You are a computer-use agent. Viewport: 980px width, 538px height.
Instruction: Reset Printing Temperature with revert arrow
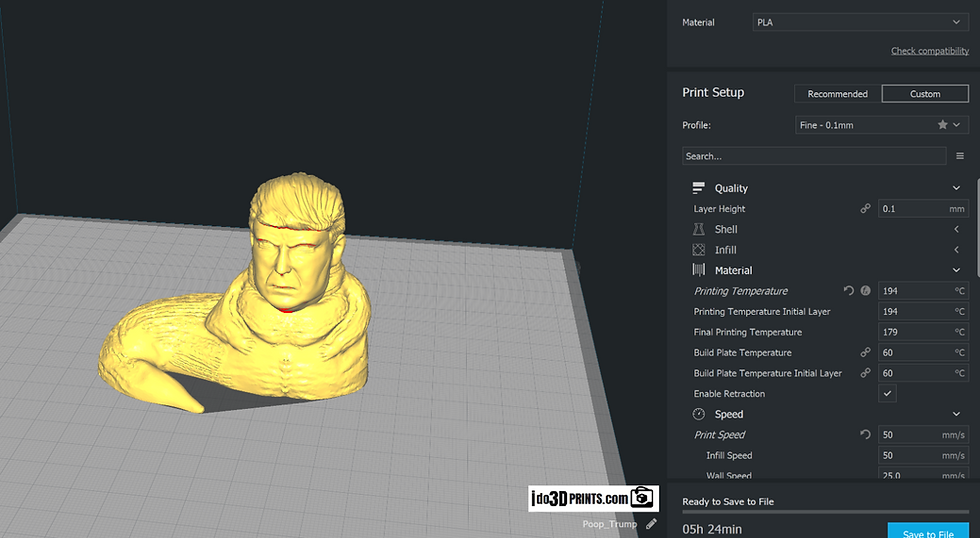[x=848, y=291]
